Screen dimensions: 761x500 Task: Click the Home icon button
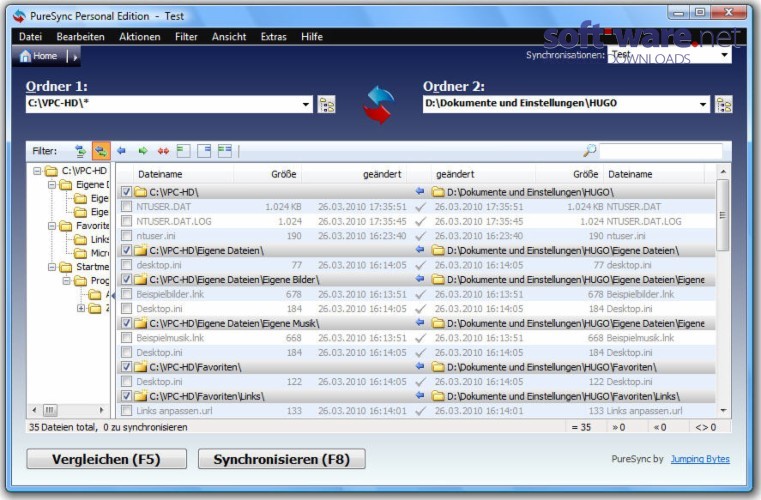pos(39,56)
